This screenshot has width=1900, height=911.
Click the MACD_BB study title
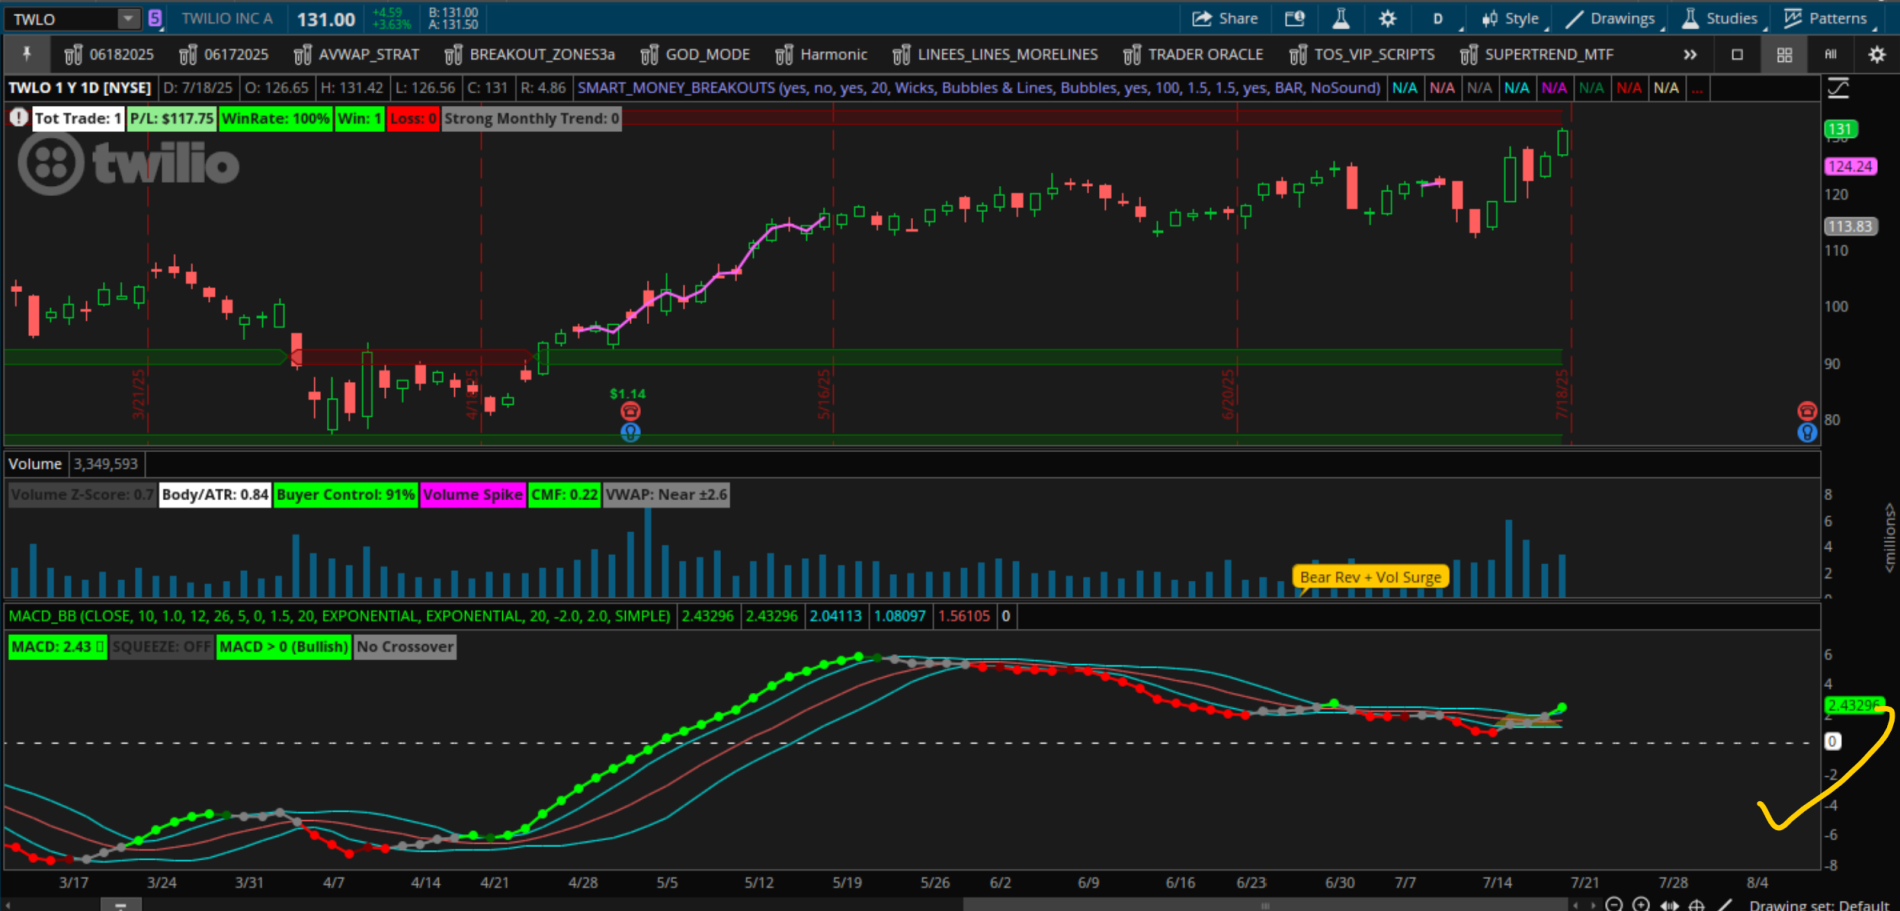[339, 616]
